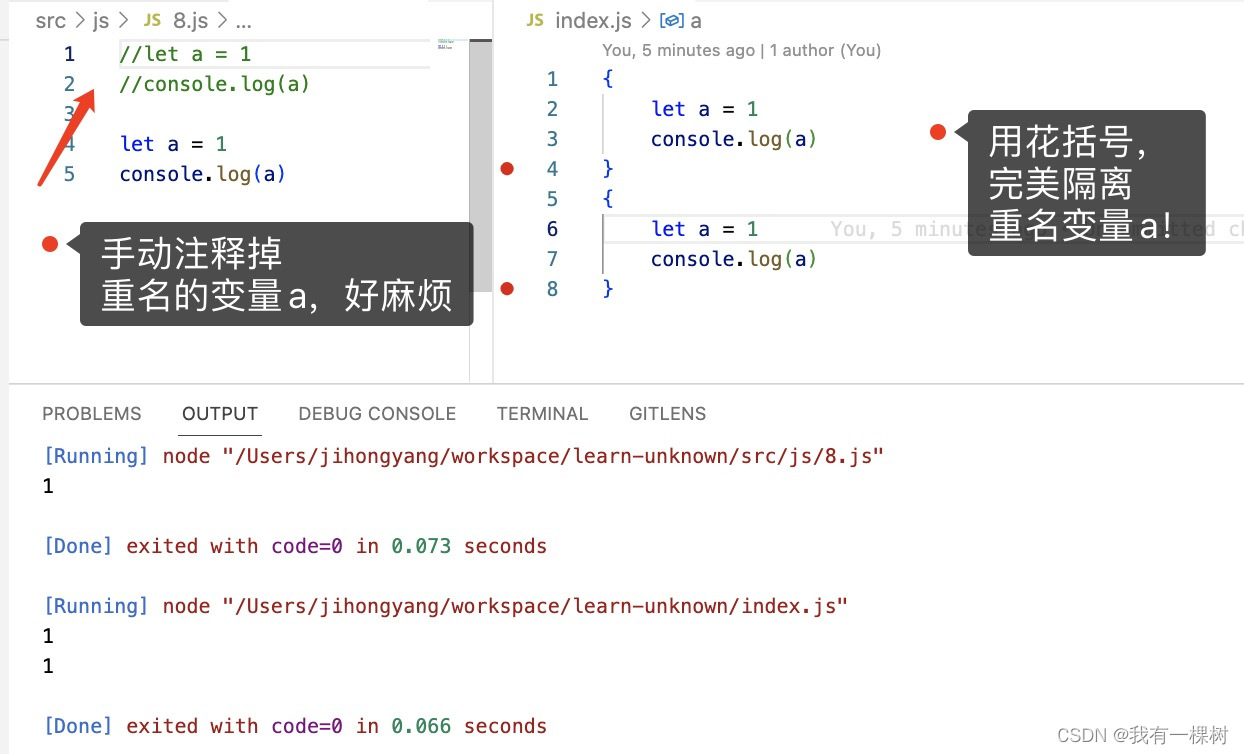Click the vertical scrollbar of the 8.js editor
Image resolution: width=1244 pixels, height=754 pixels.
(480, 165)
